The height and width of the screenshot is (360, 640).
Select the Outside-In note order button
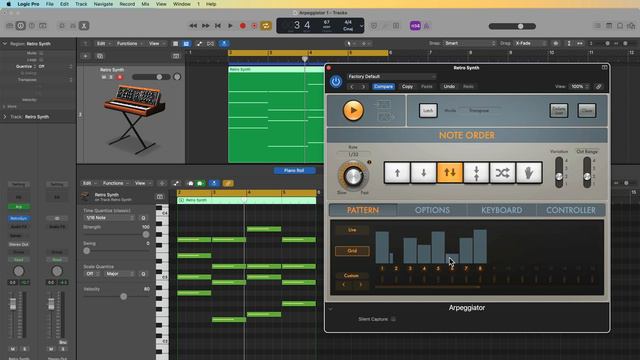coord(476,173)
